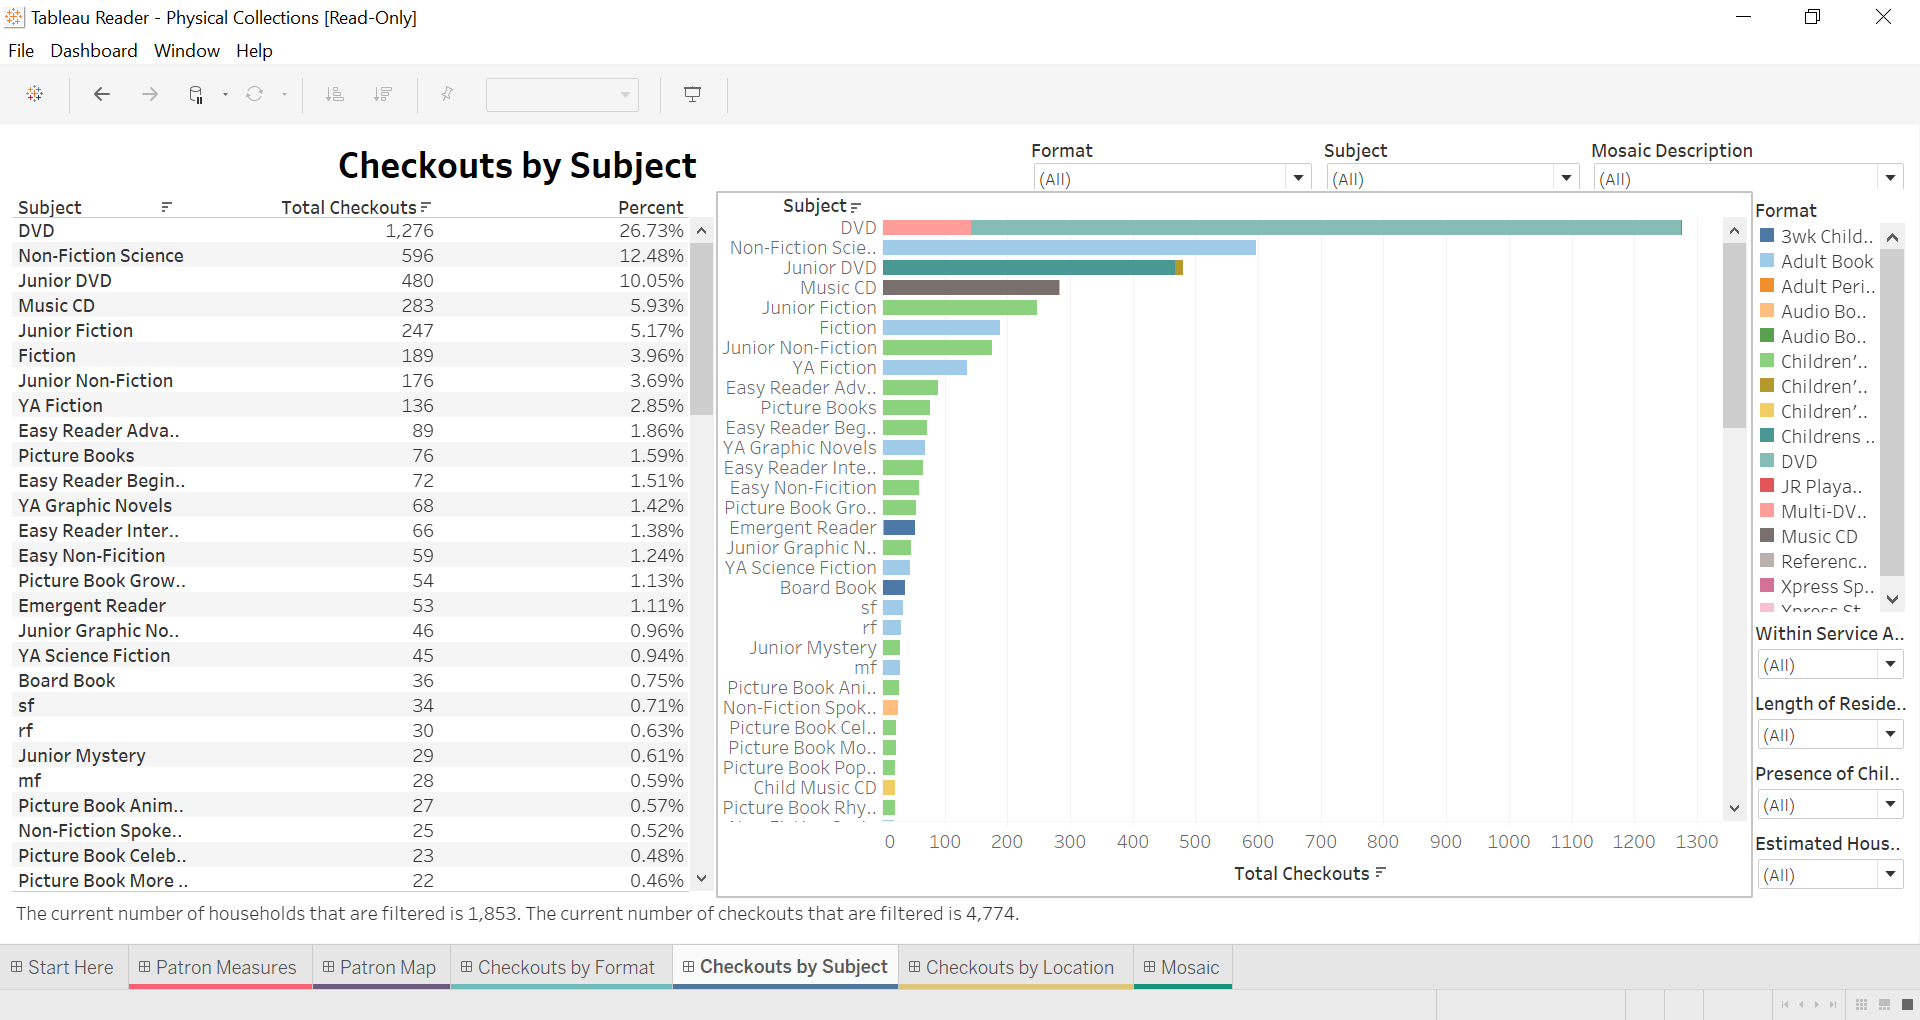Image resolution: width=1920 pixels, height=1020 pixels.
Task: Select the Adult Book legend color swatch
Action: tap(1767, 261)
